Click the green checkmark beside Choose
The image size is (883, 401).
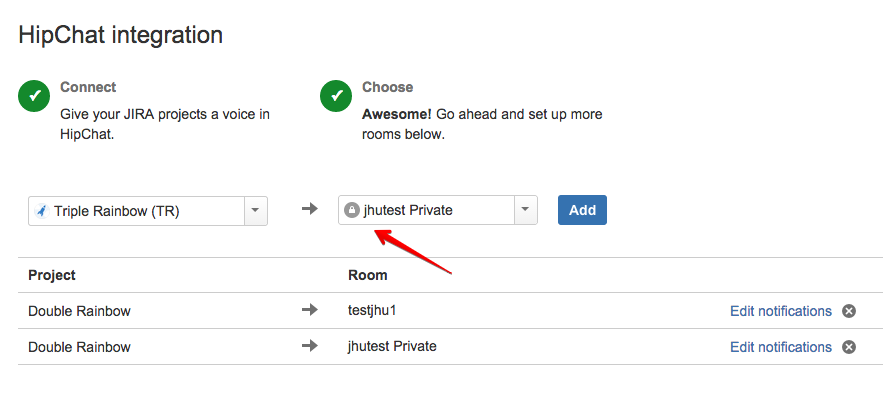336,96
